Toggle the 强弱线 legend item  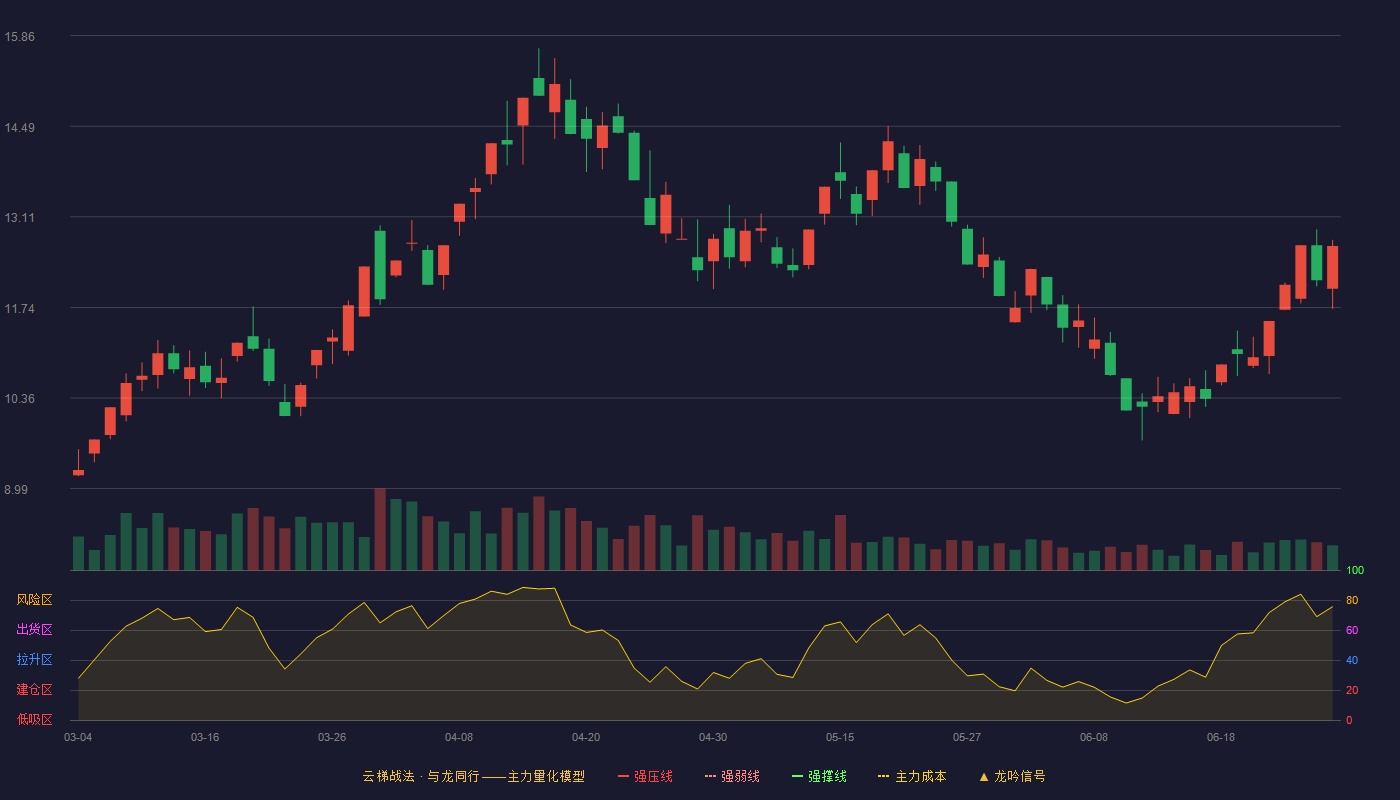coord(732,776)
